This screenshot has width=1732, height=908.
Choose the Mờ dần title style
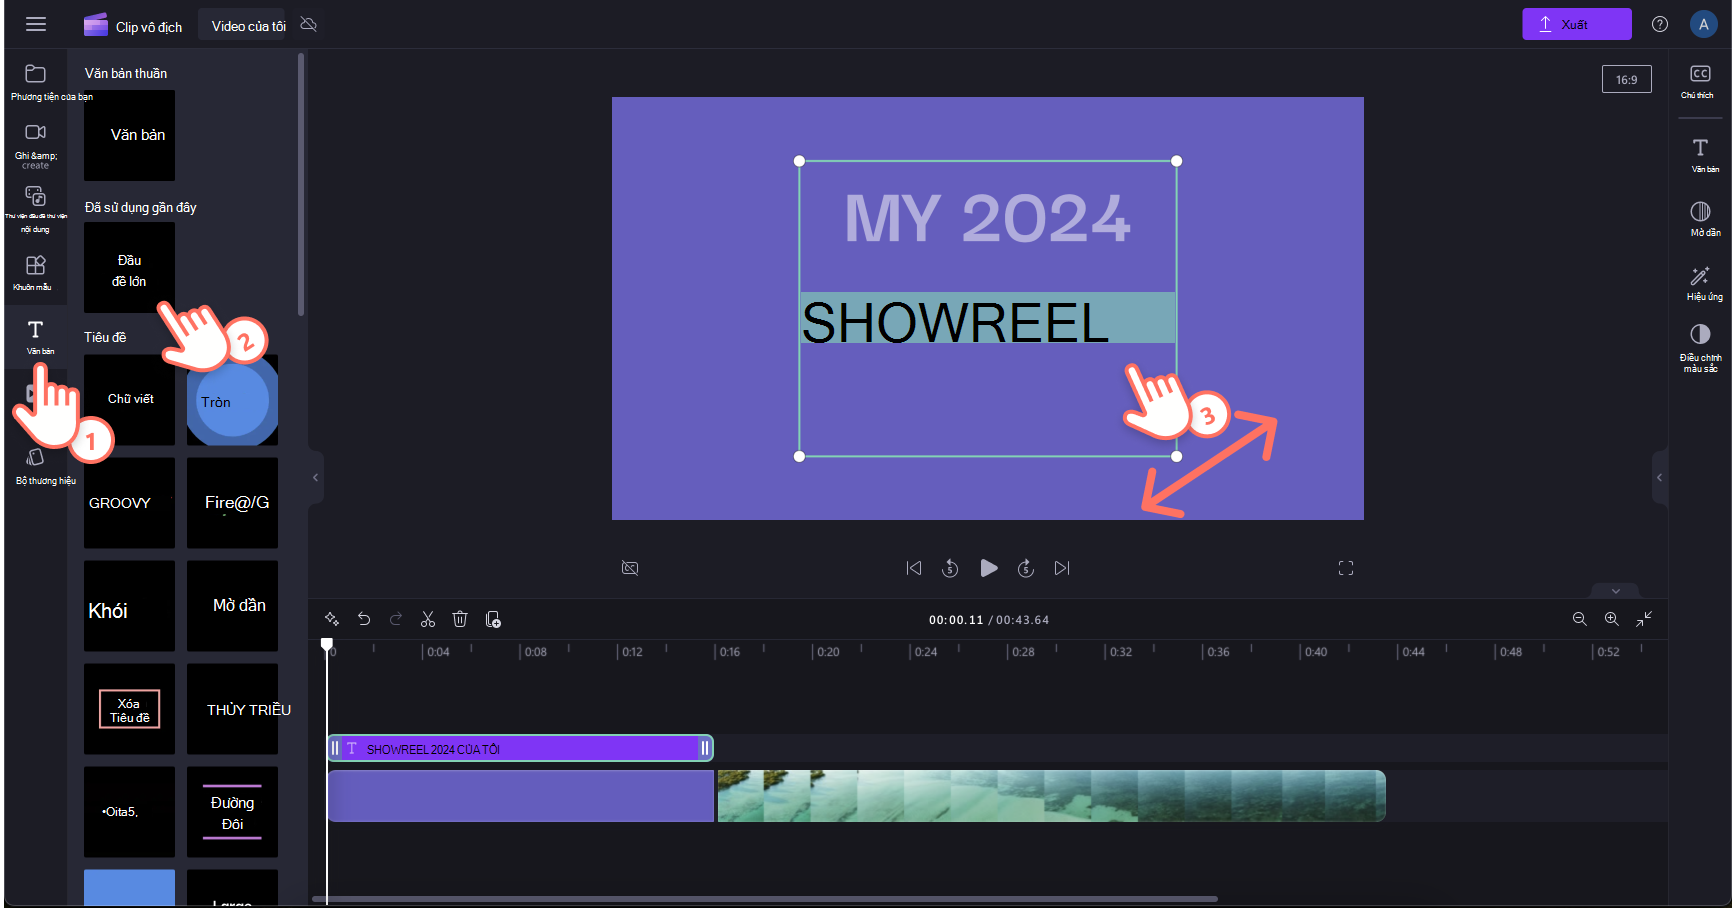232,606
